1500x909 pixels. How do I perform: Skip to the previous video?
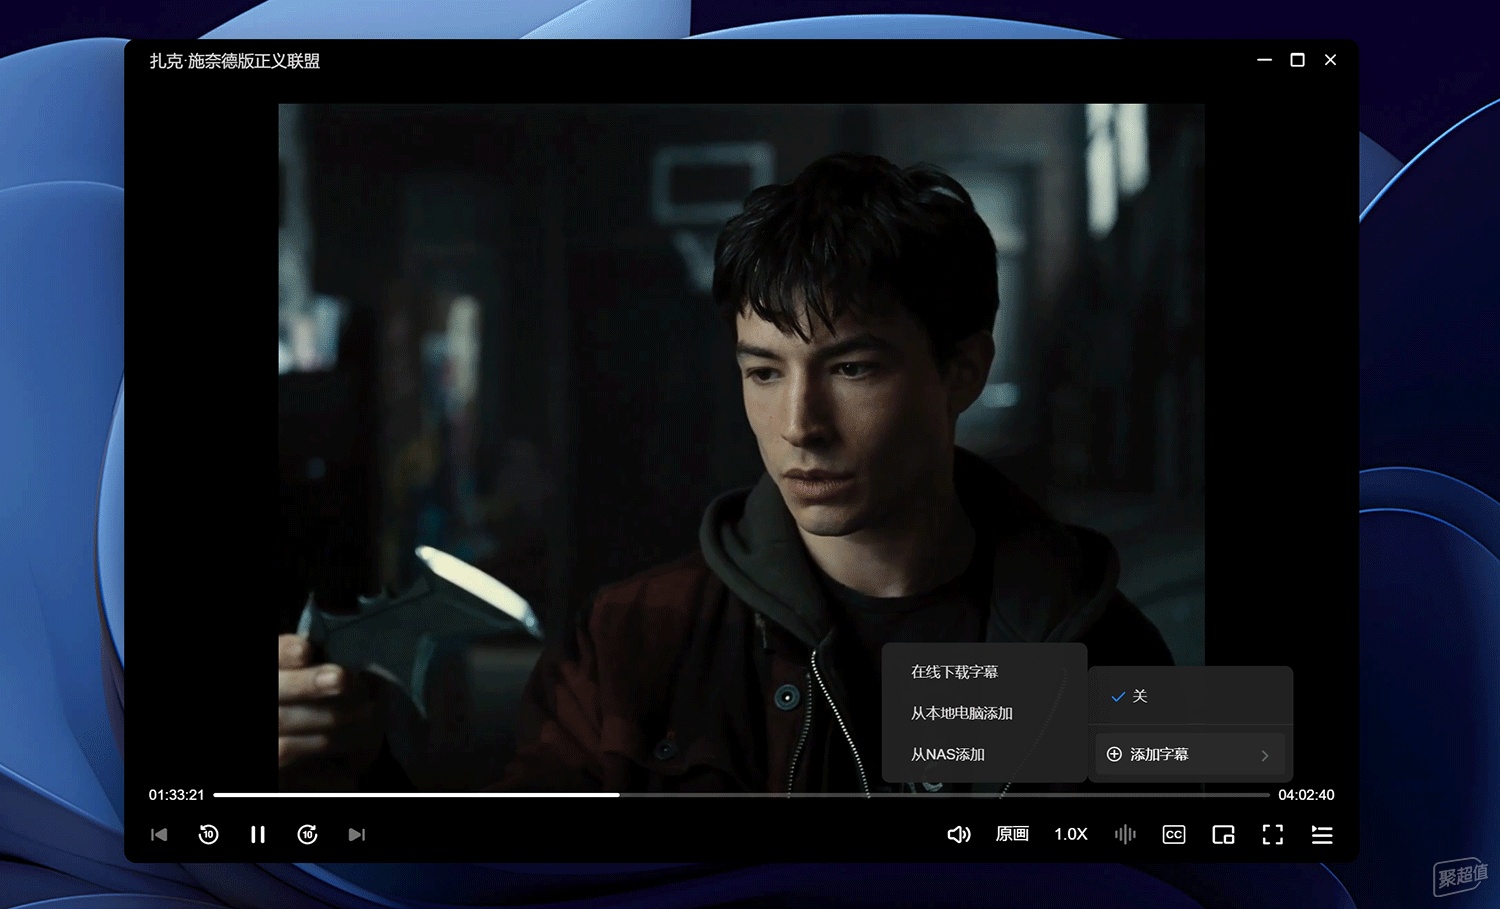tap(159, 834)
